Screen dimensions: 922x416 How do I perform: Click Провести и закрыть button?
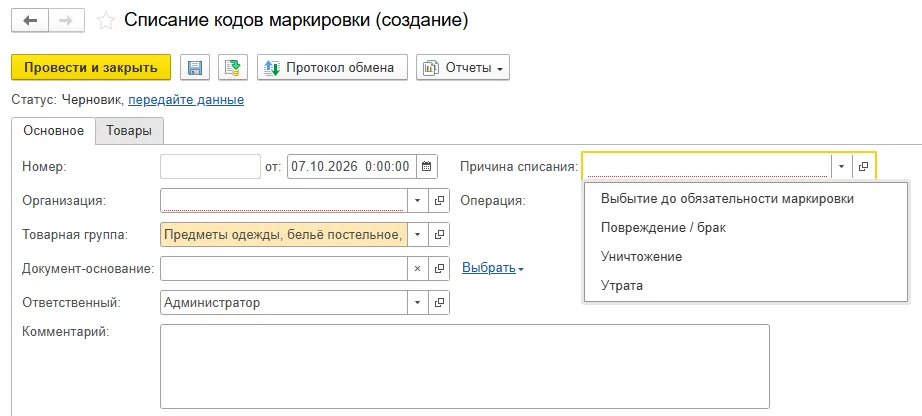[91, 67]
